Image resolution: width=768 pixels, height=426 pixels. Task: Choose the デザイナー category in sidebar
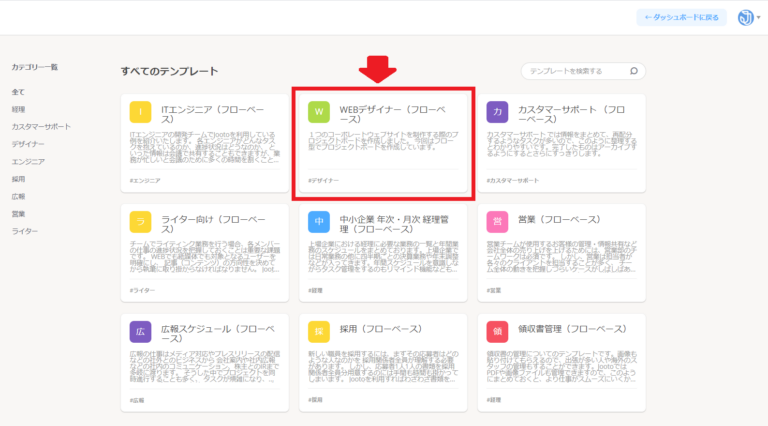coord(28,144)
